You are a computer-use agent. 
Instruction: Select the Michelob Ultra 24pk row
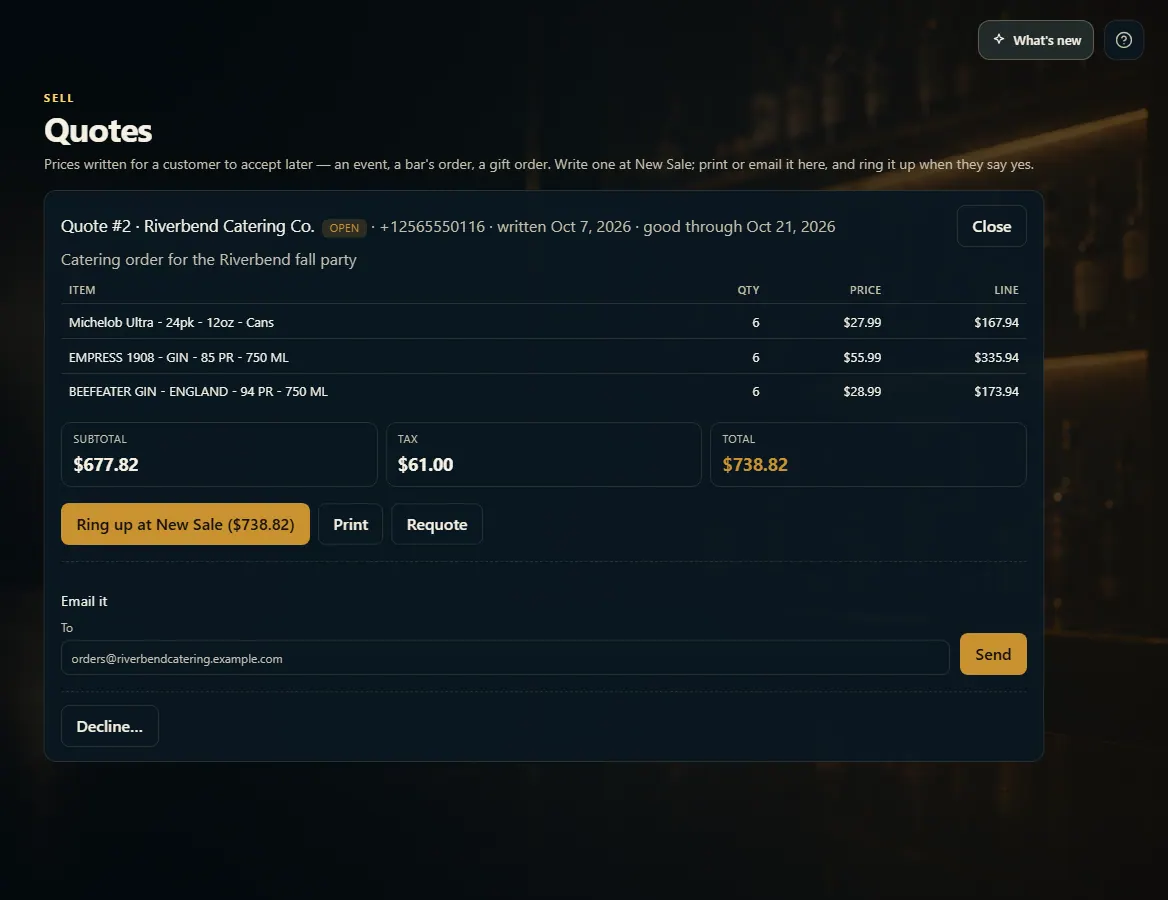coord(544,323)
